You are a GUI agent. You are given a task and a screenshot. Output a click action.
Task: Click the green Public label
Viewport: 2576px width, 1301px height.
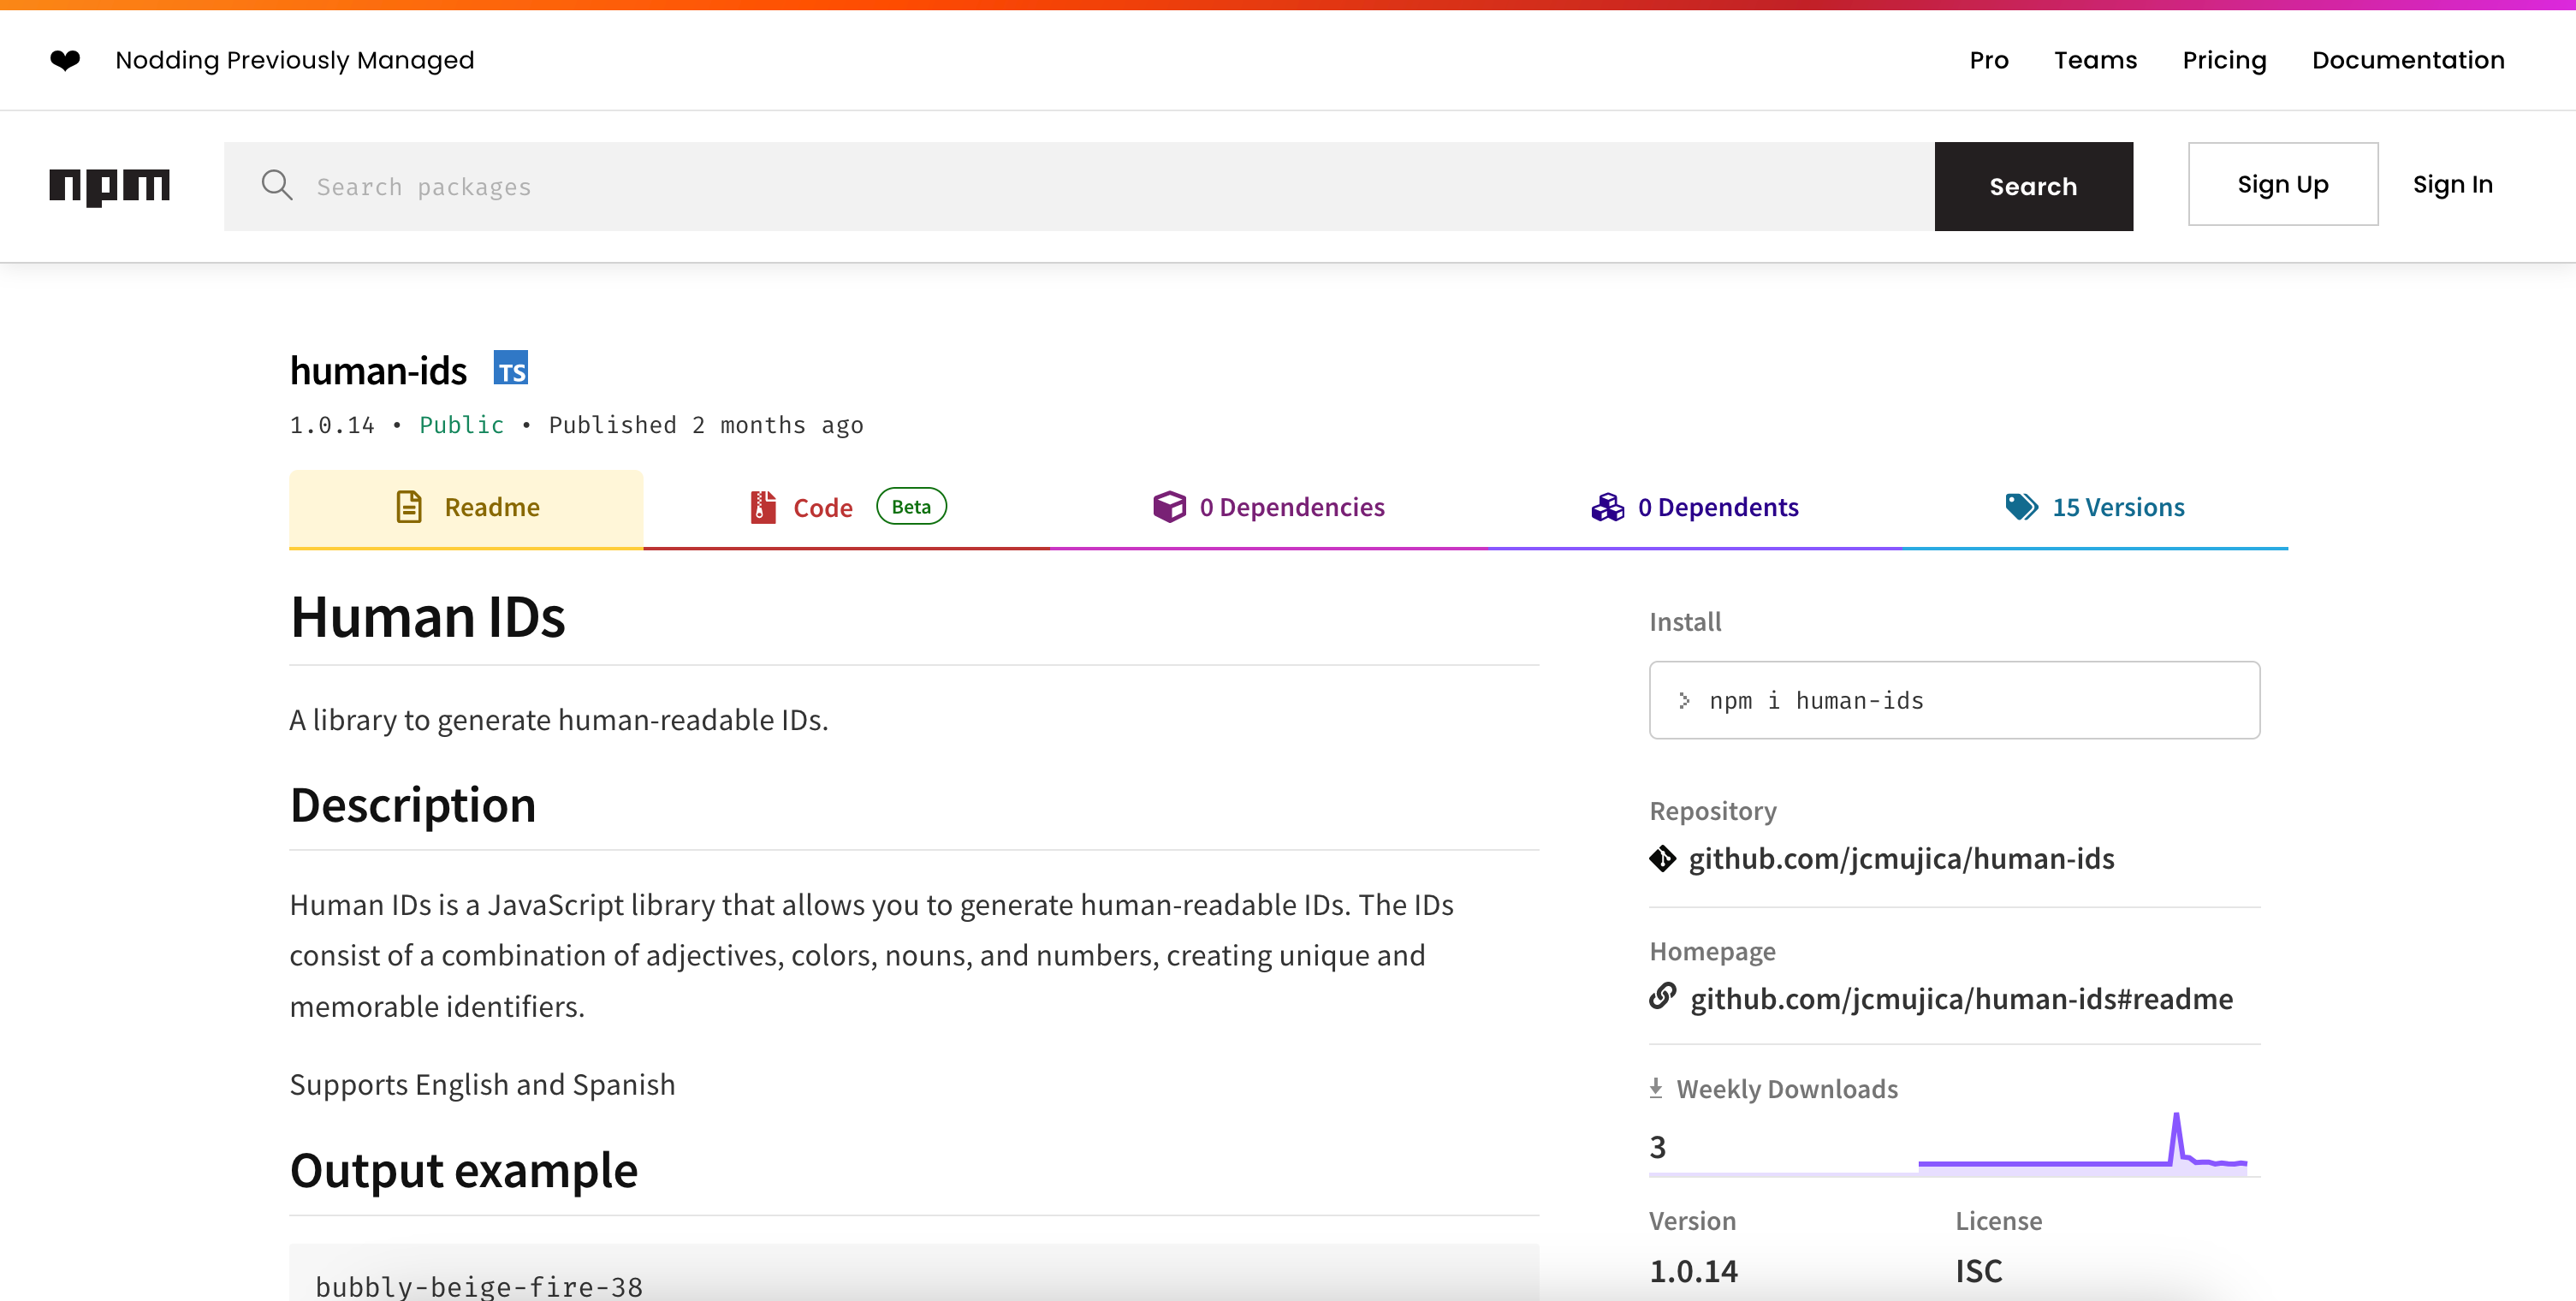click(461, 425)
